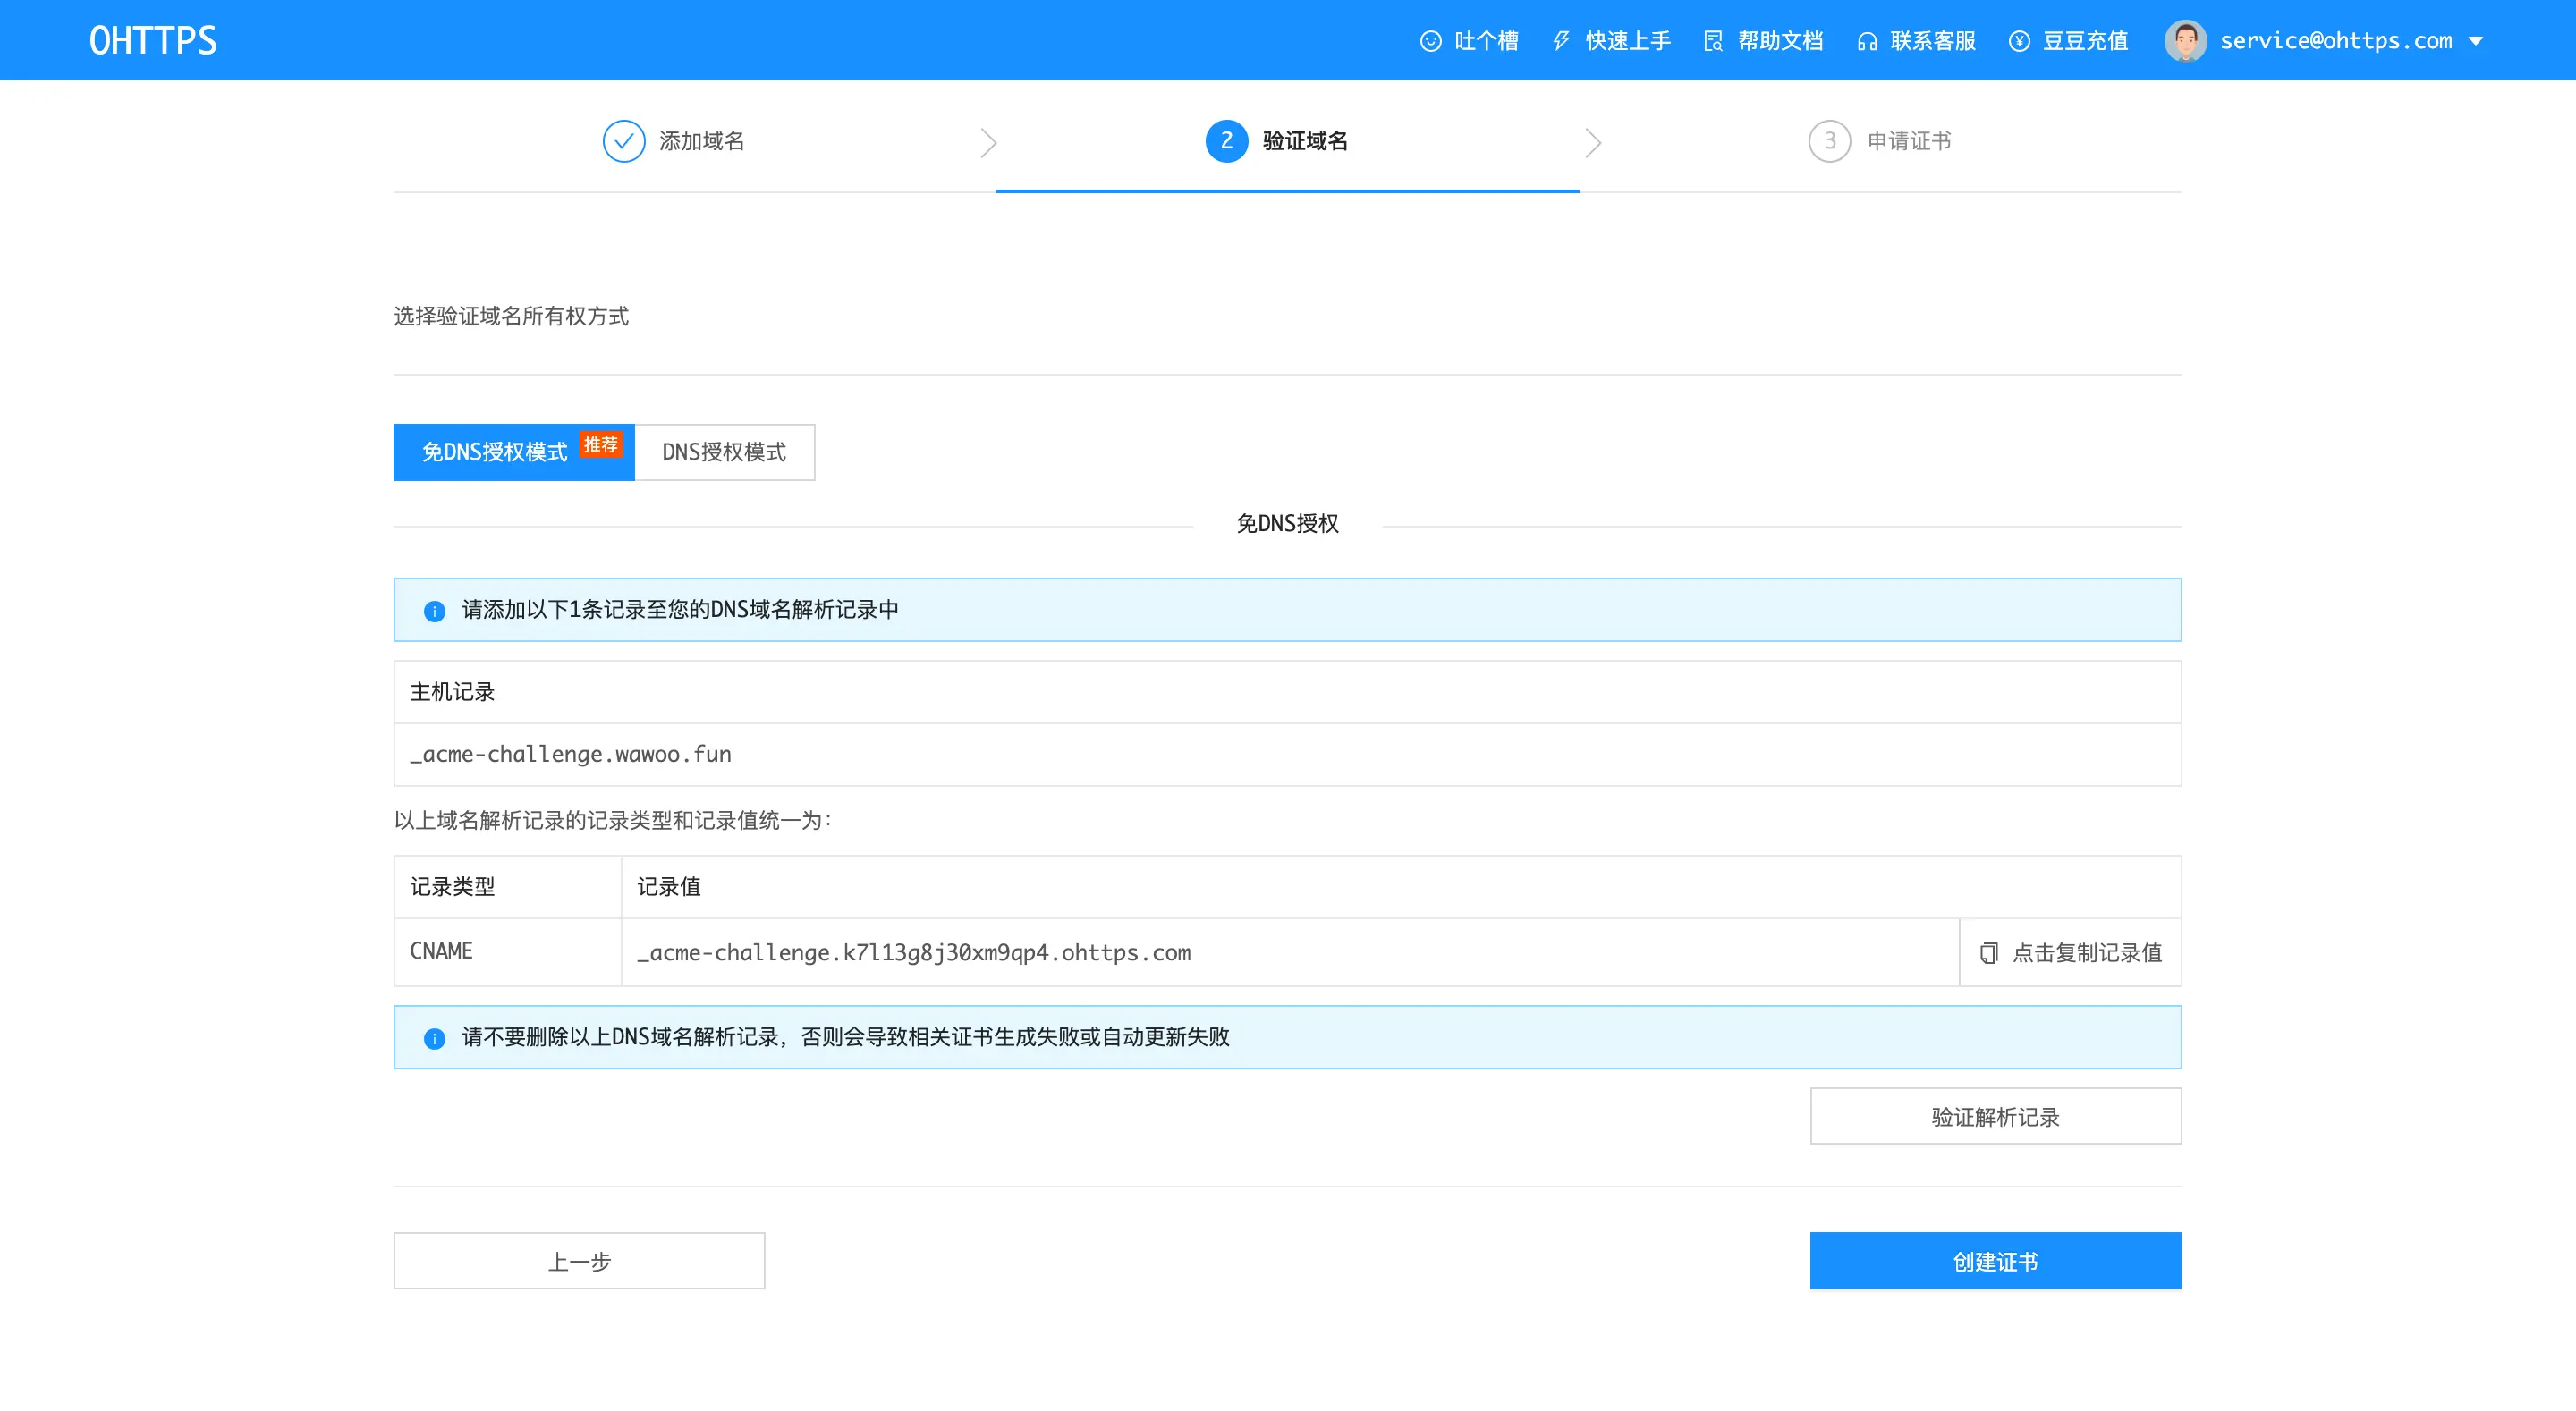Image resolution: width=2576 pixels, height=1411 pixels.
Task: Click the 创建证书 button
Action: [1995, 1261]
